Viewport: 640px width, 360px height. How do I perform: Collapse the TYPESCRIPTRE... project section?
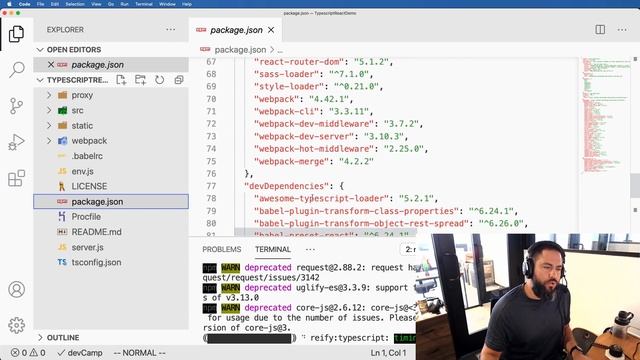point(40,80)
